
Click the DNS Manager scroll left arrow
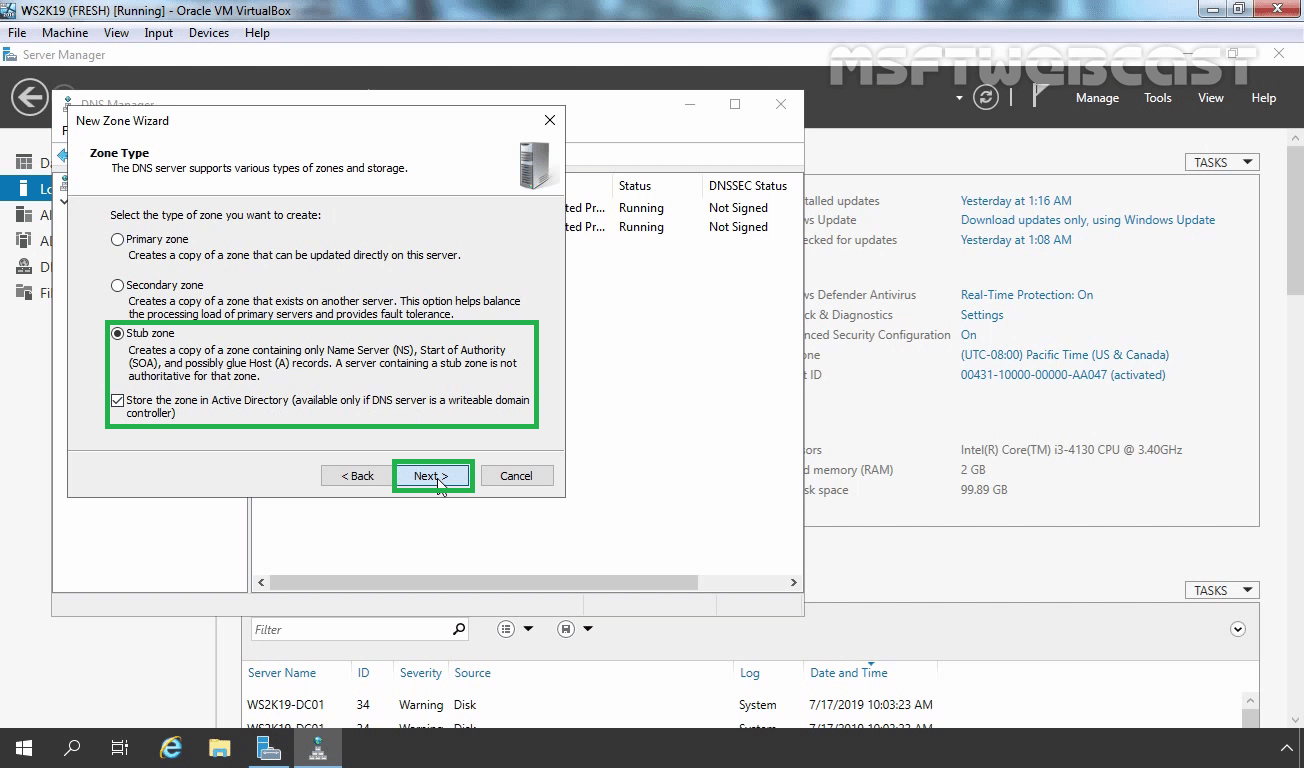point(261,582)
